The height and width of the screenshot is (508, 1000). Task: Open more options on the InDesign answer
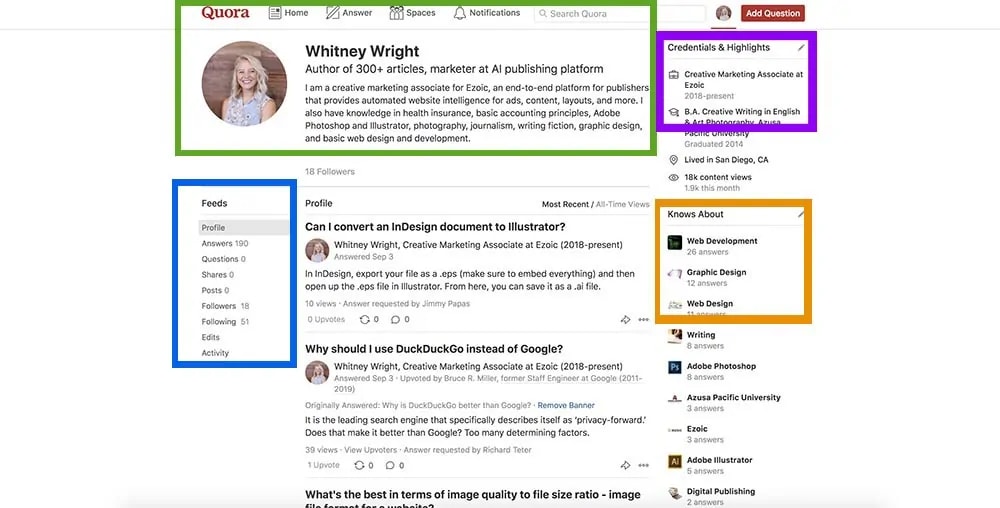pyautogui.click(x=643, y=319)
